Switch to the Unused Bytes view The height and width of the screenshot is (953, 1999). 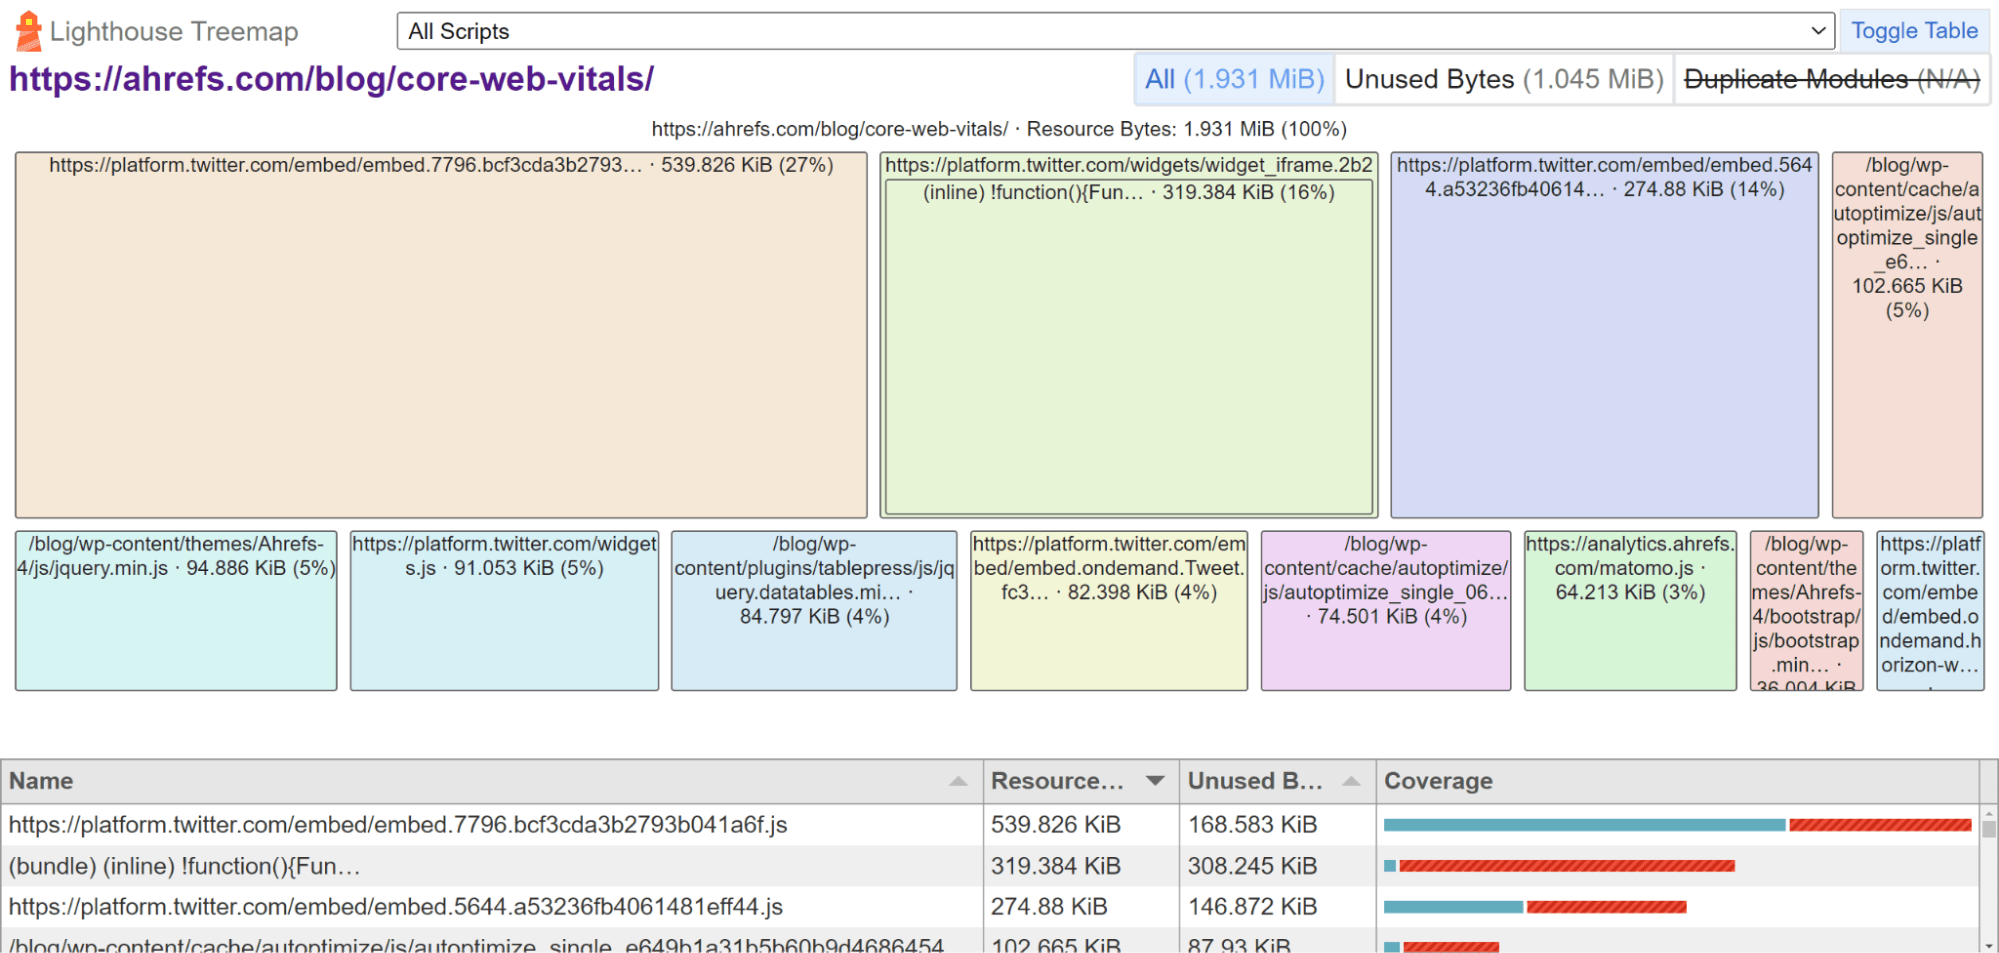coord(1502,79)
